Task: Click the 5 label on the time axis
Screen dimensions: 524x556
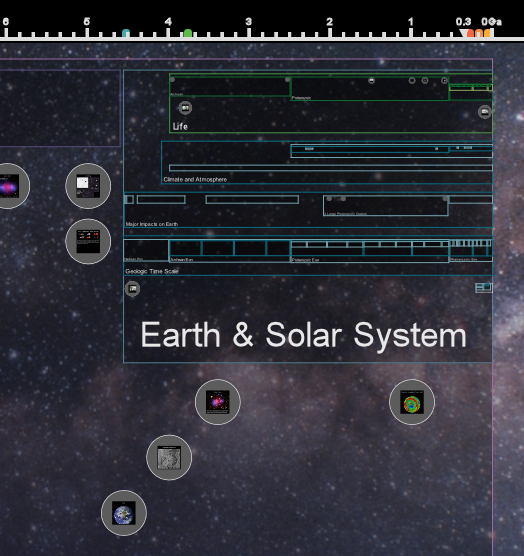Action: coord(87,22)
